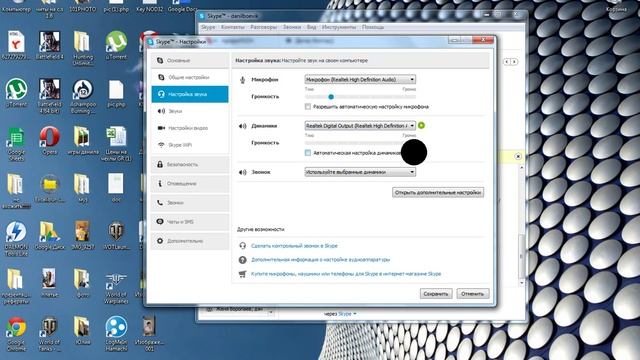Open 'Skype WiFi' settings page

click(190, 145)
